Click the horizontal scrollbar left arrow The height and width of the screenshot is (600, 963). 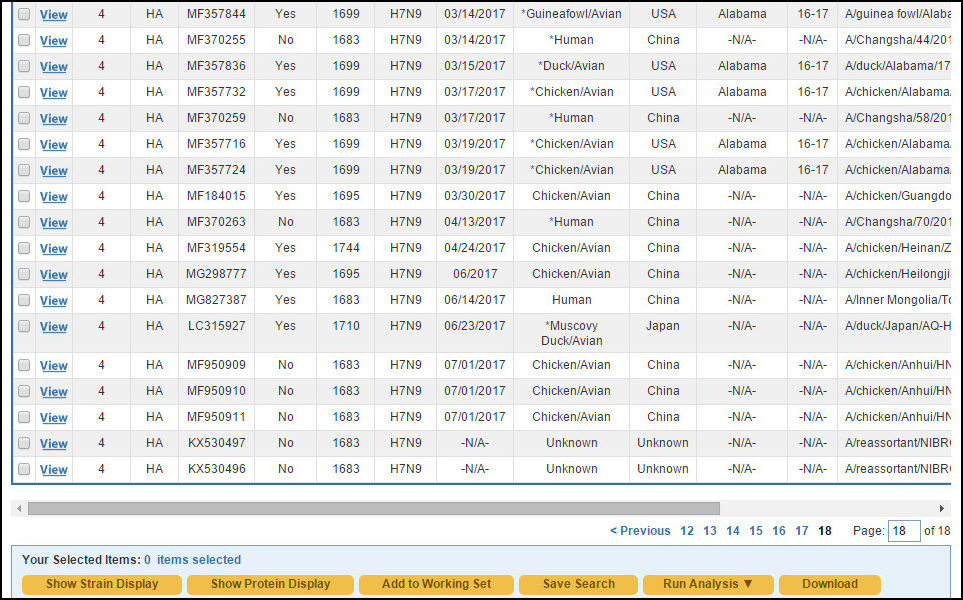[x=20, y=508]
